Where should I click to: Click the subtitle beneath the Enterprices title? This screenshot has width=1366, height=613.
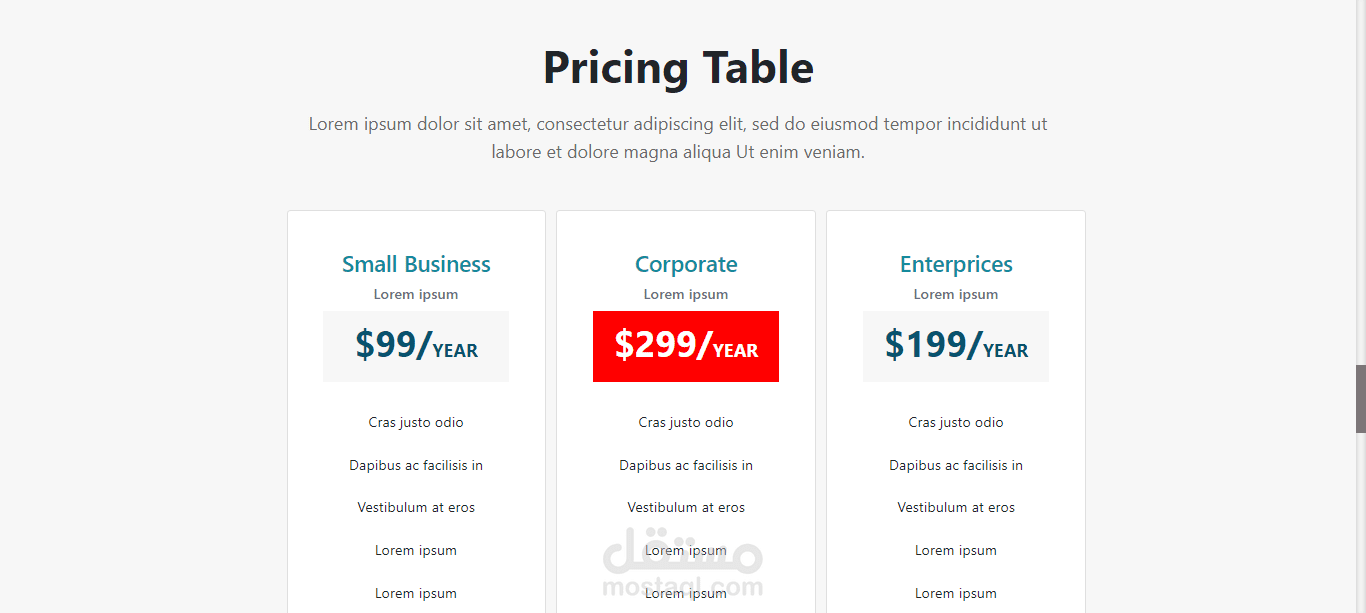point(956,294)
